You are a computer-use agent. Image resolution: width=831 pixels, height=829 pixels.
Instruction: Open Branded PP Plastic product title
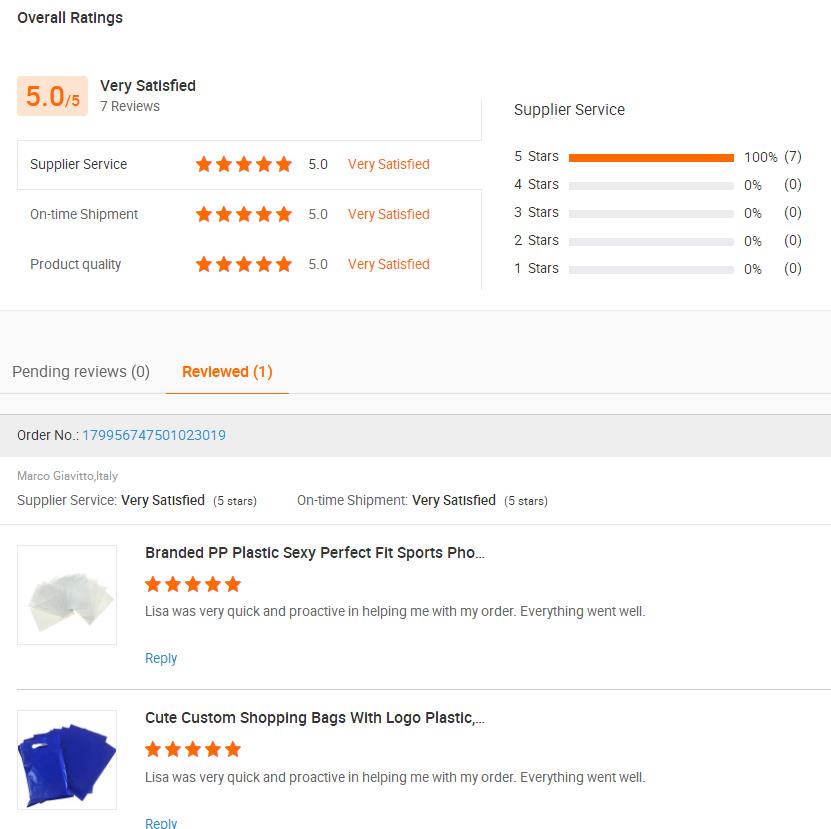point(315,553)
